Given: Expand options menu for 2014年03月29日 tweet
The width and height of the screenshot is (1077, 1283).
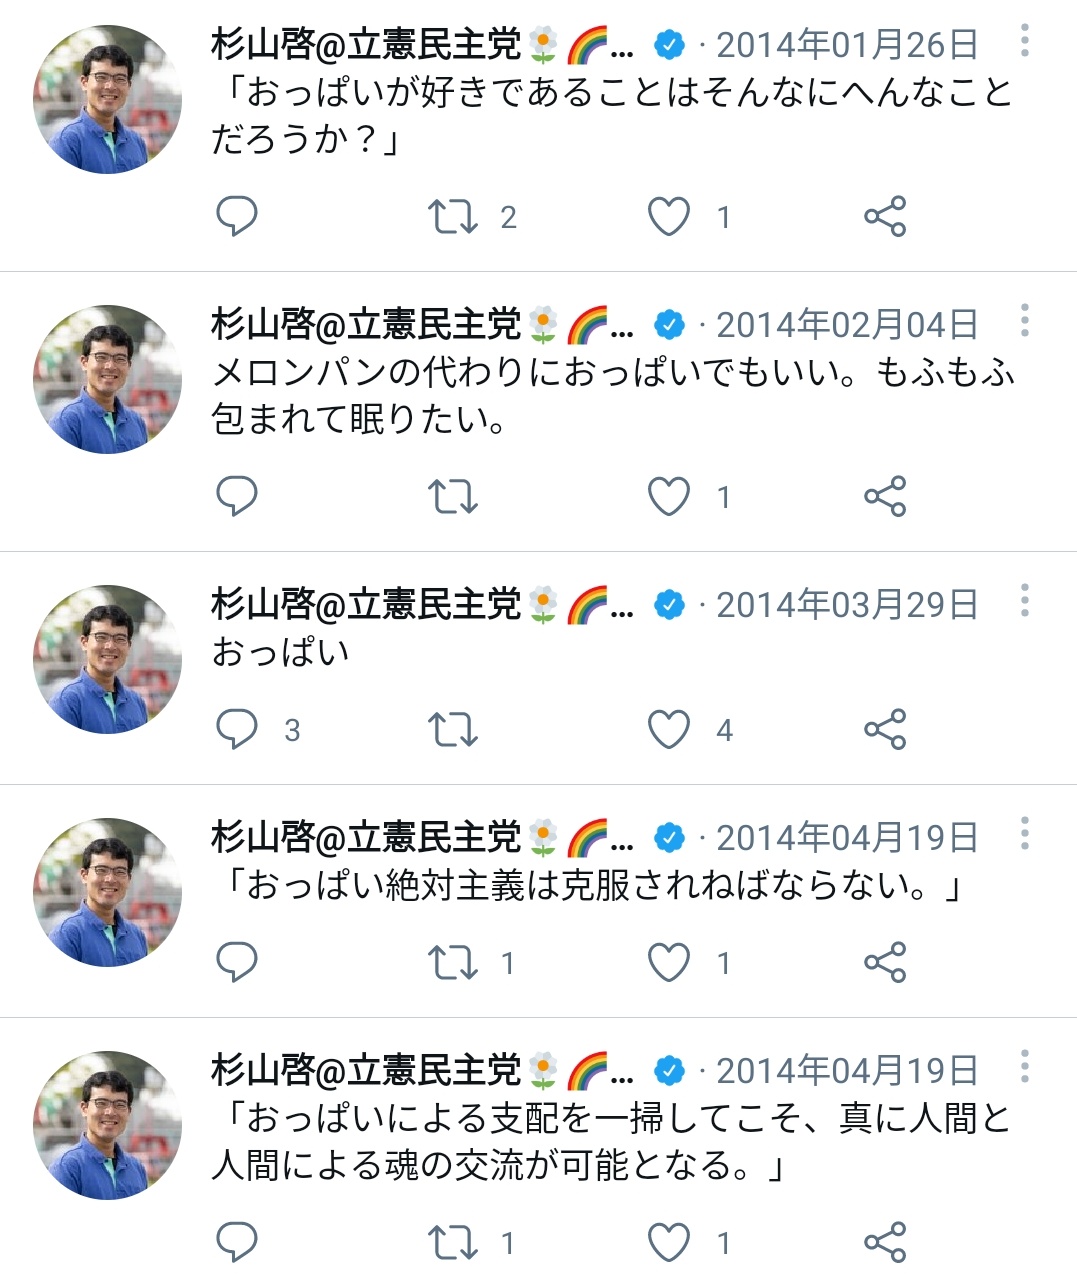Looking at the screenshot, I should point(1024,601).
